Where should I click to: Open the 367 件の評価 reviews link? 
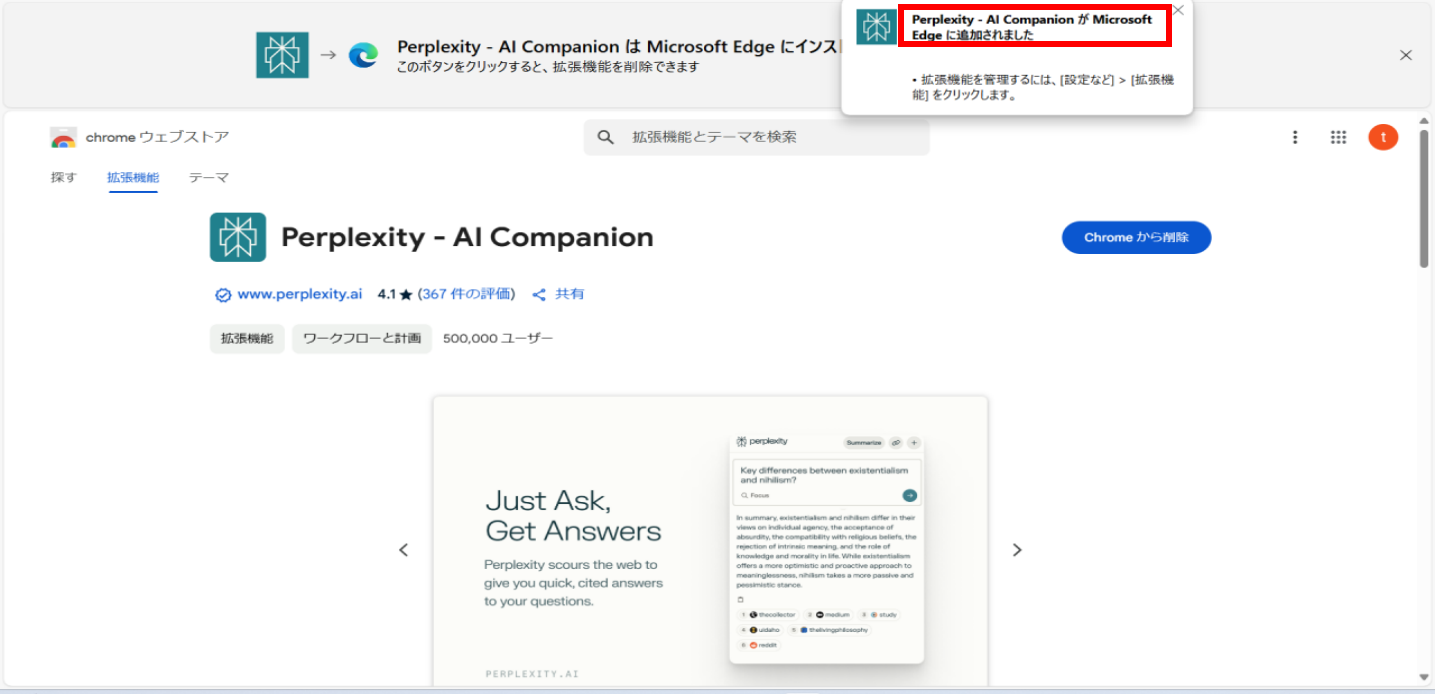pyautogui.click(x=466, y=294)
